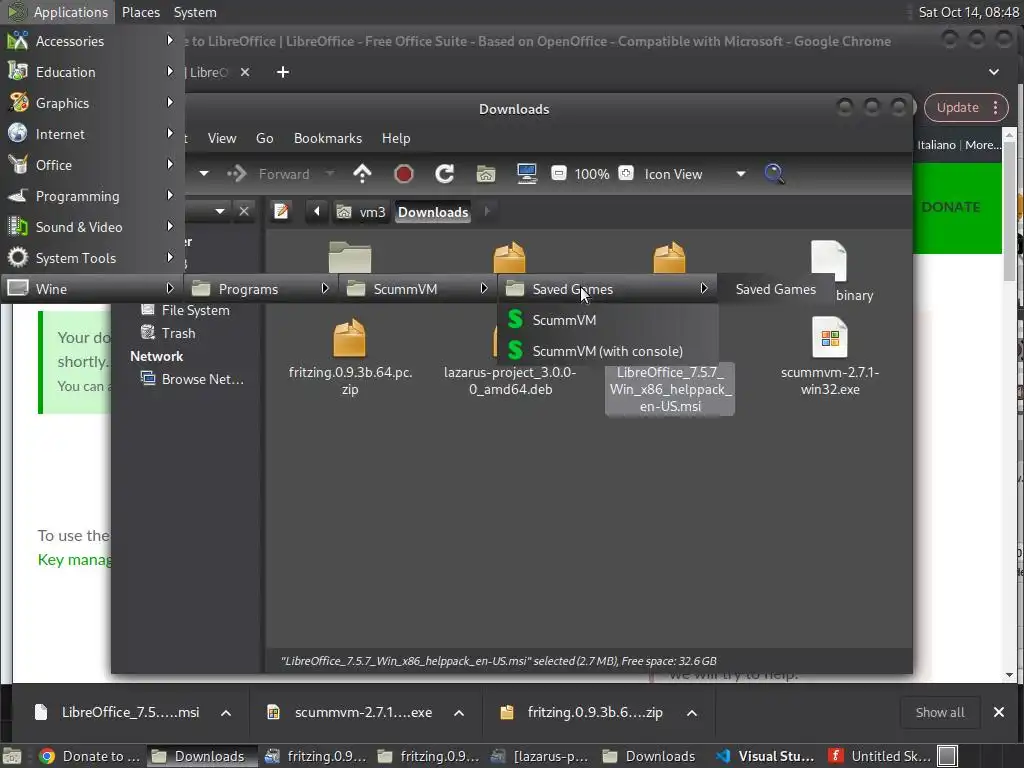Open options for LibreOffice msi download

pyautogui.click(x=226, y=712)
